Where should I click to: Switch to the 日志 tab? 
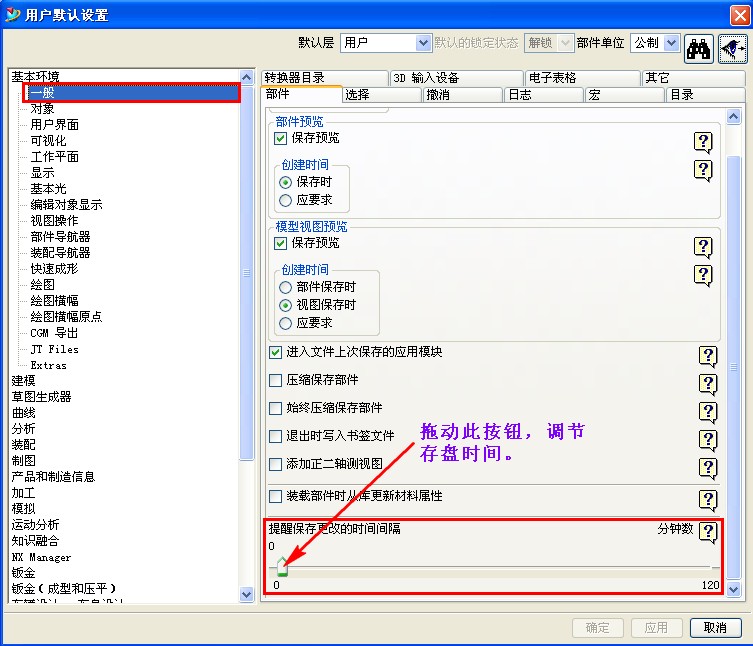pyautogui.click(x=544, y=95)
